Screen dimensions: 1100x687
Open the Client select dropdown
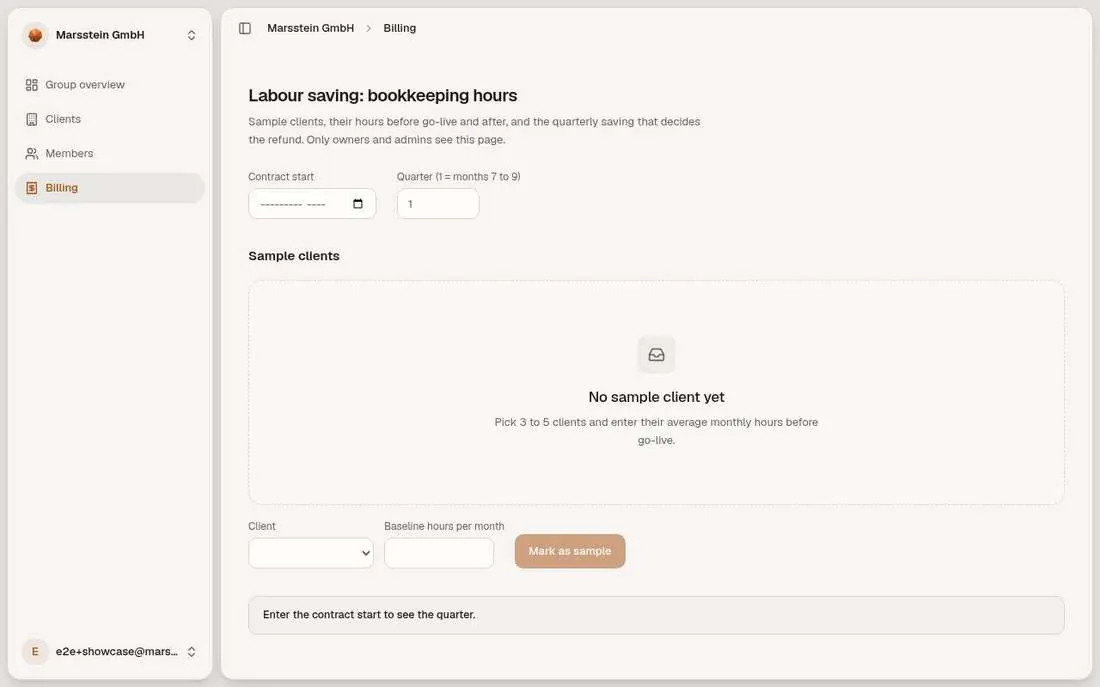[x=311, y=553]
